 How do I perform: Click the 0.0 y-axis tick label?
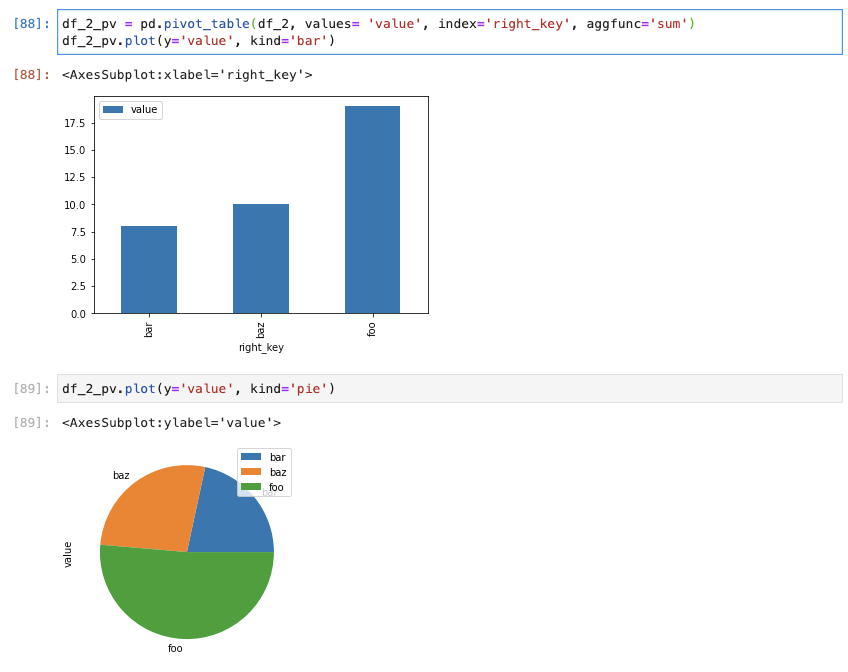[78, 314]
